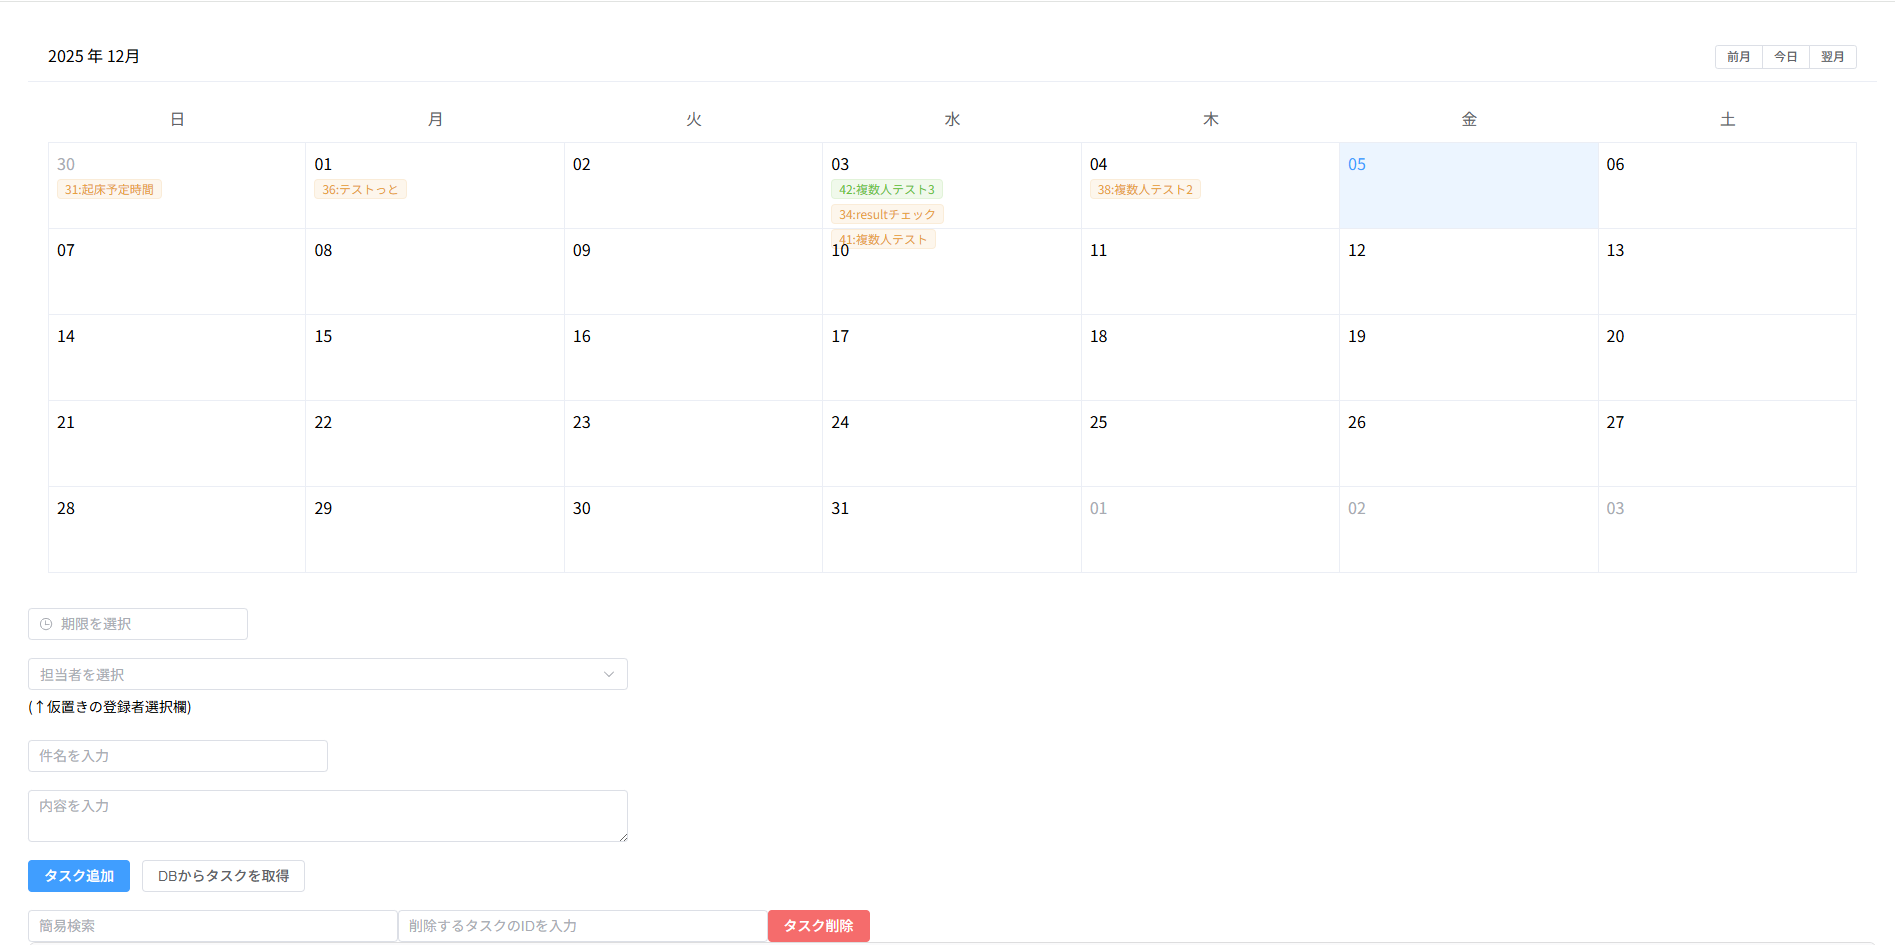
Task: Click the 31:起床予定時間 task tag
Action: 109,190
